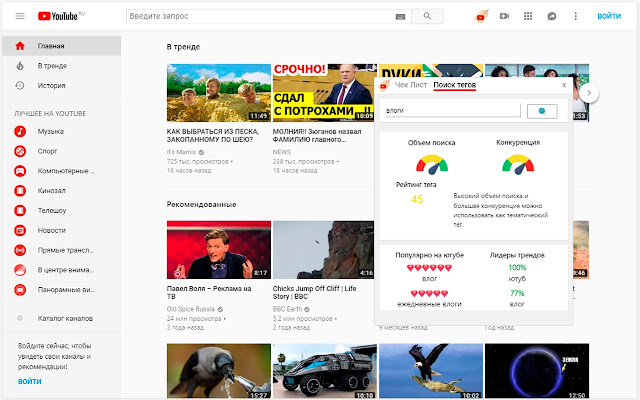Image resolution: width=640 pixels, height=400 pixels.
Task: Open the Кинозал icon
Action: pos(20,191)
